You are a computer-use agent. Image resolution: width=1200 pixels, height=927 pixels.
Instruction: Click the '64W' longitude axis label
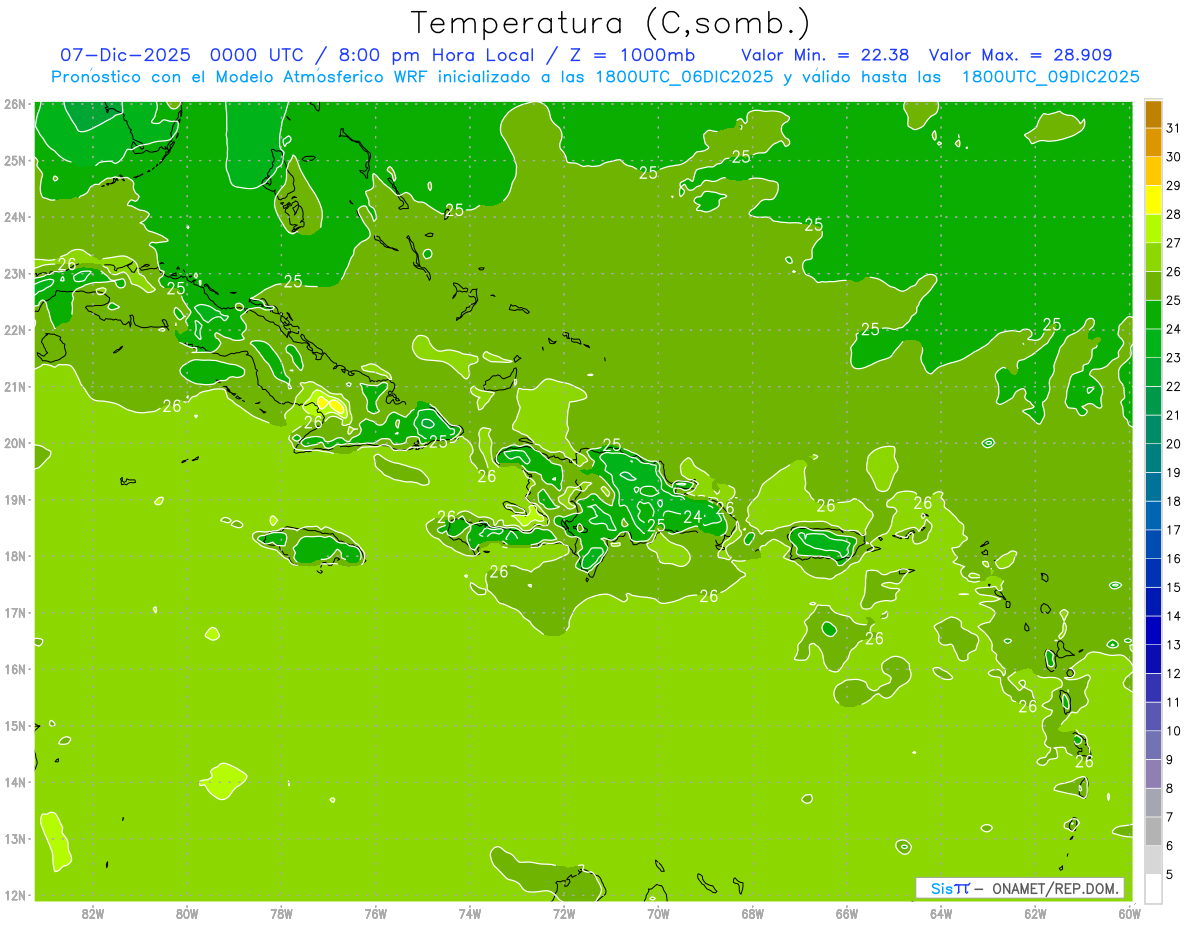941,913
